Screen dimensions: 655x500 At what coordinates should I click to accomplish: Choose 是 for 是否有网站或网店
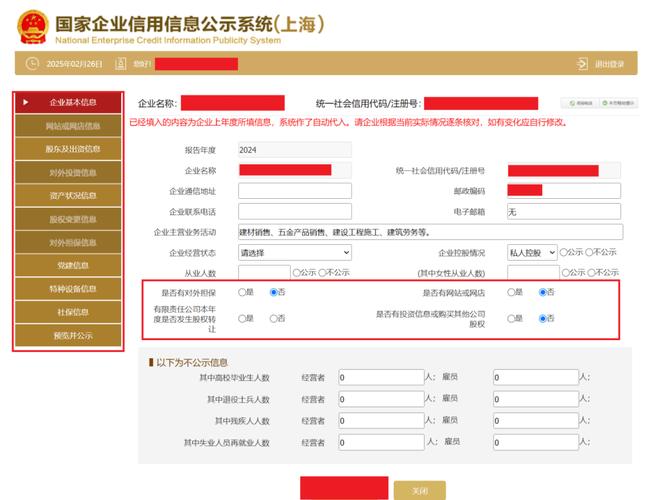tap(511, 292)
